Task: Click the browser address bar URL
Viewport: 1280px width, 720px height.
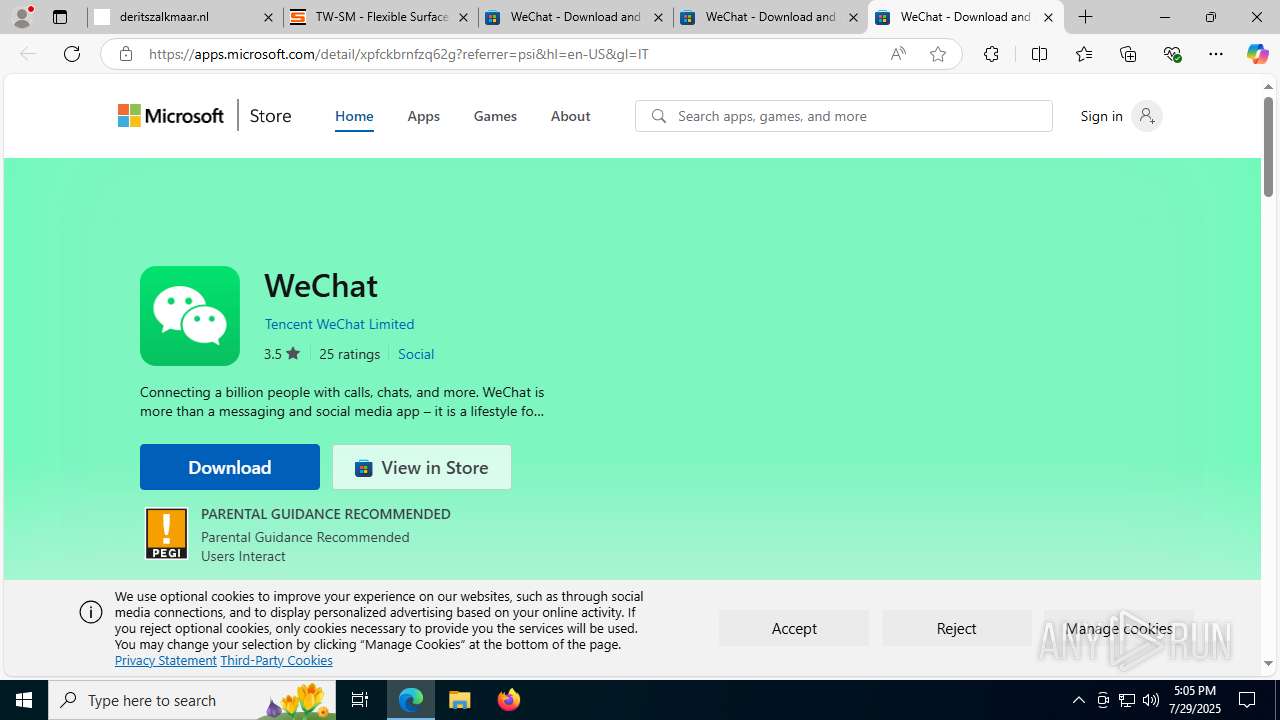Action: 398,54
